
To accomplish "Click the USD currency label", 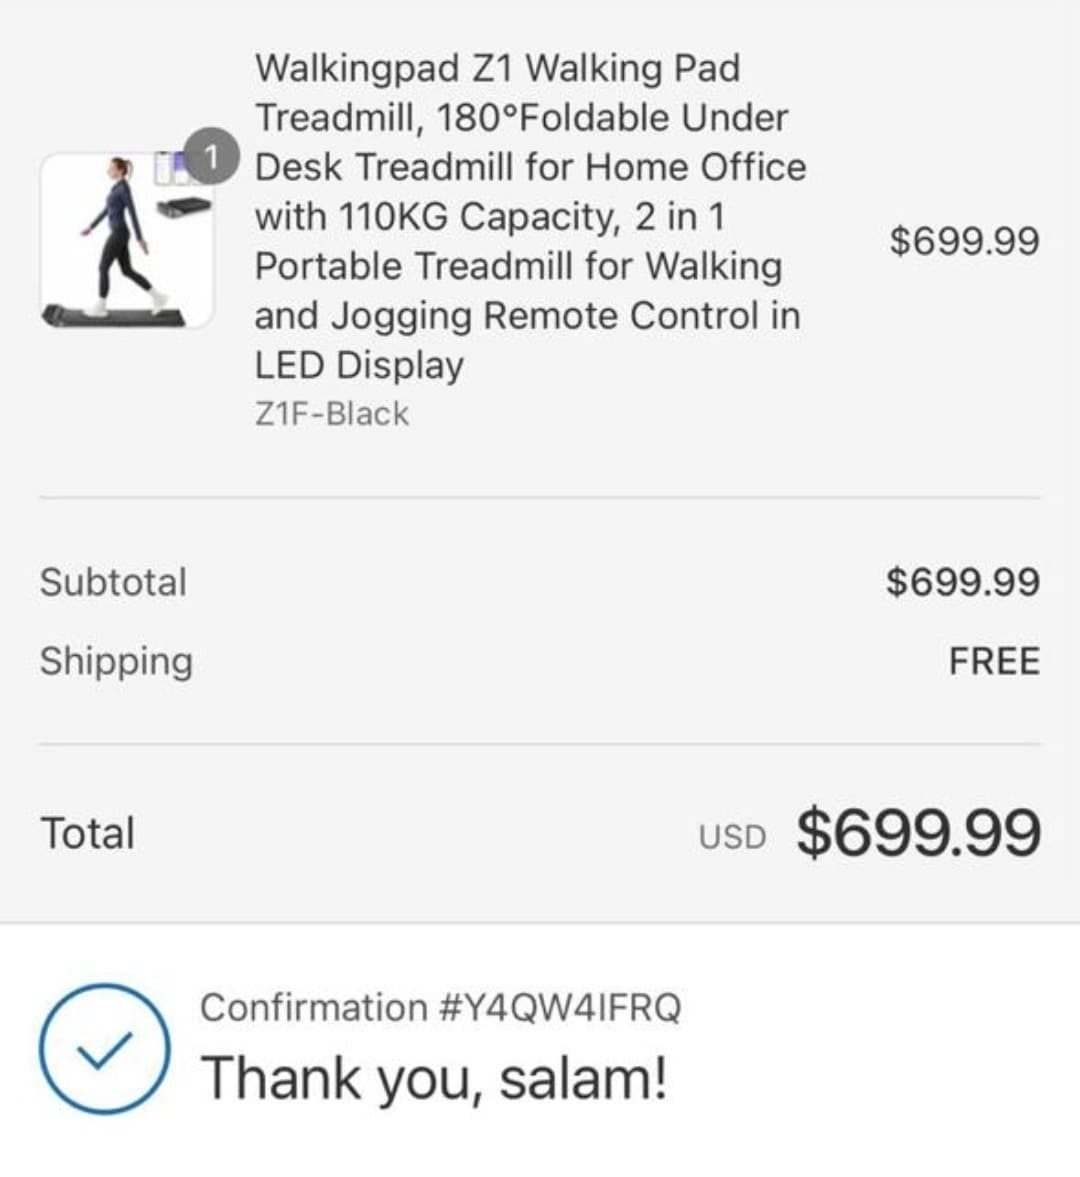I will point(732,837).
